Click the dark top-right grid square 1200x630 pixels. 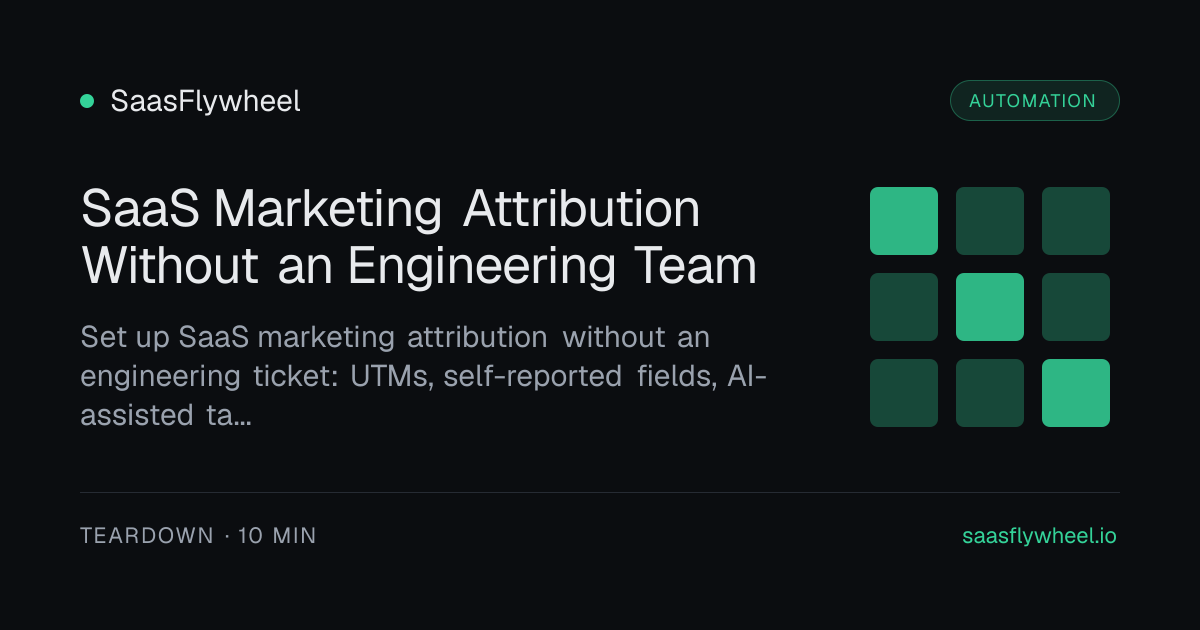[x=1076, y=221]
